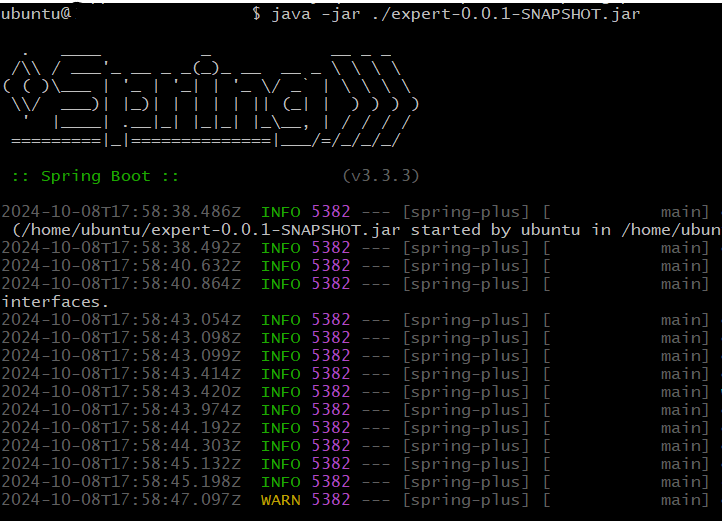The height and width of the screenshot is (521, 722).
Task: Click timestamp 2024-10-08T17:58:45.198Z
Action: 121,481
